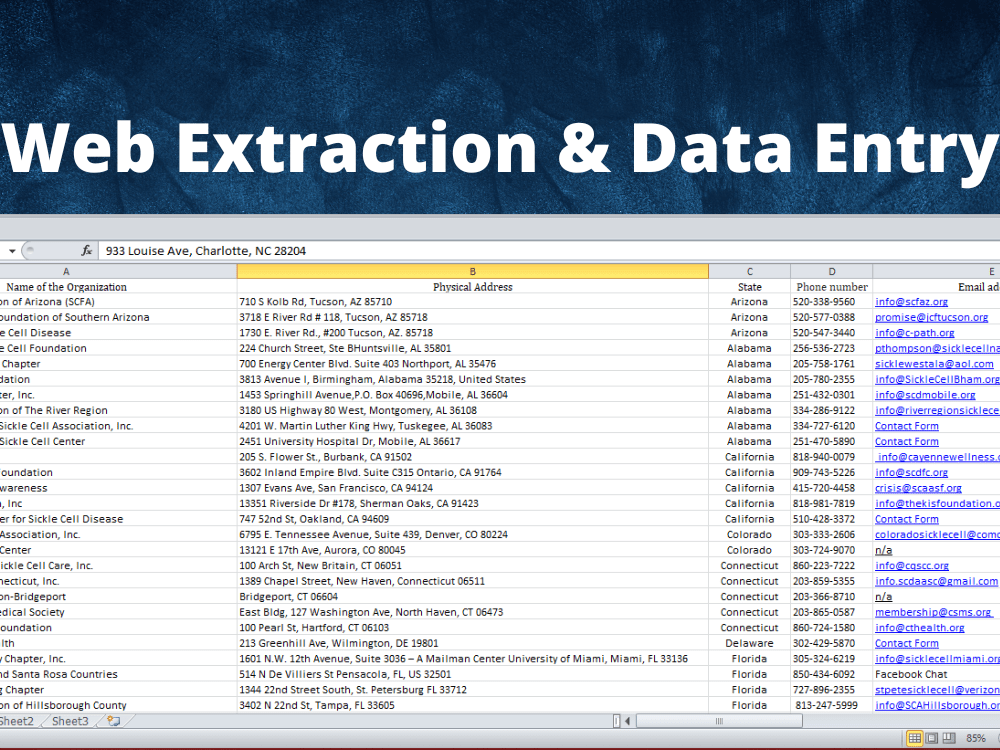Click the formula bar with Charlotte address
Viewport: 1000px width, 750px height.
pos(549,251)
